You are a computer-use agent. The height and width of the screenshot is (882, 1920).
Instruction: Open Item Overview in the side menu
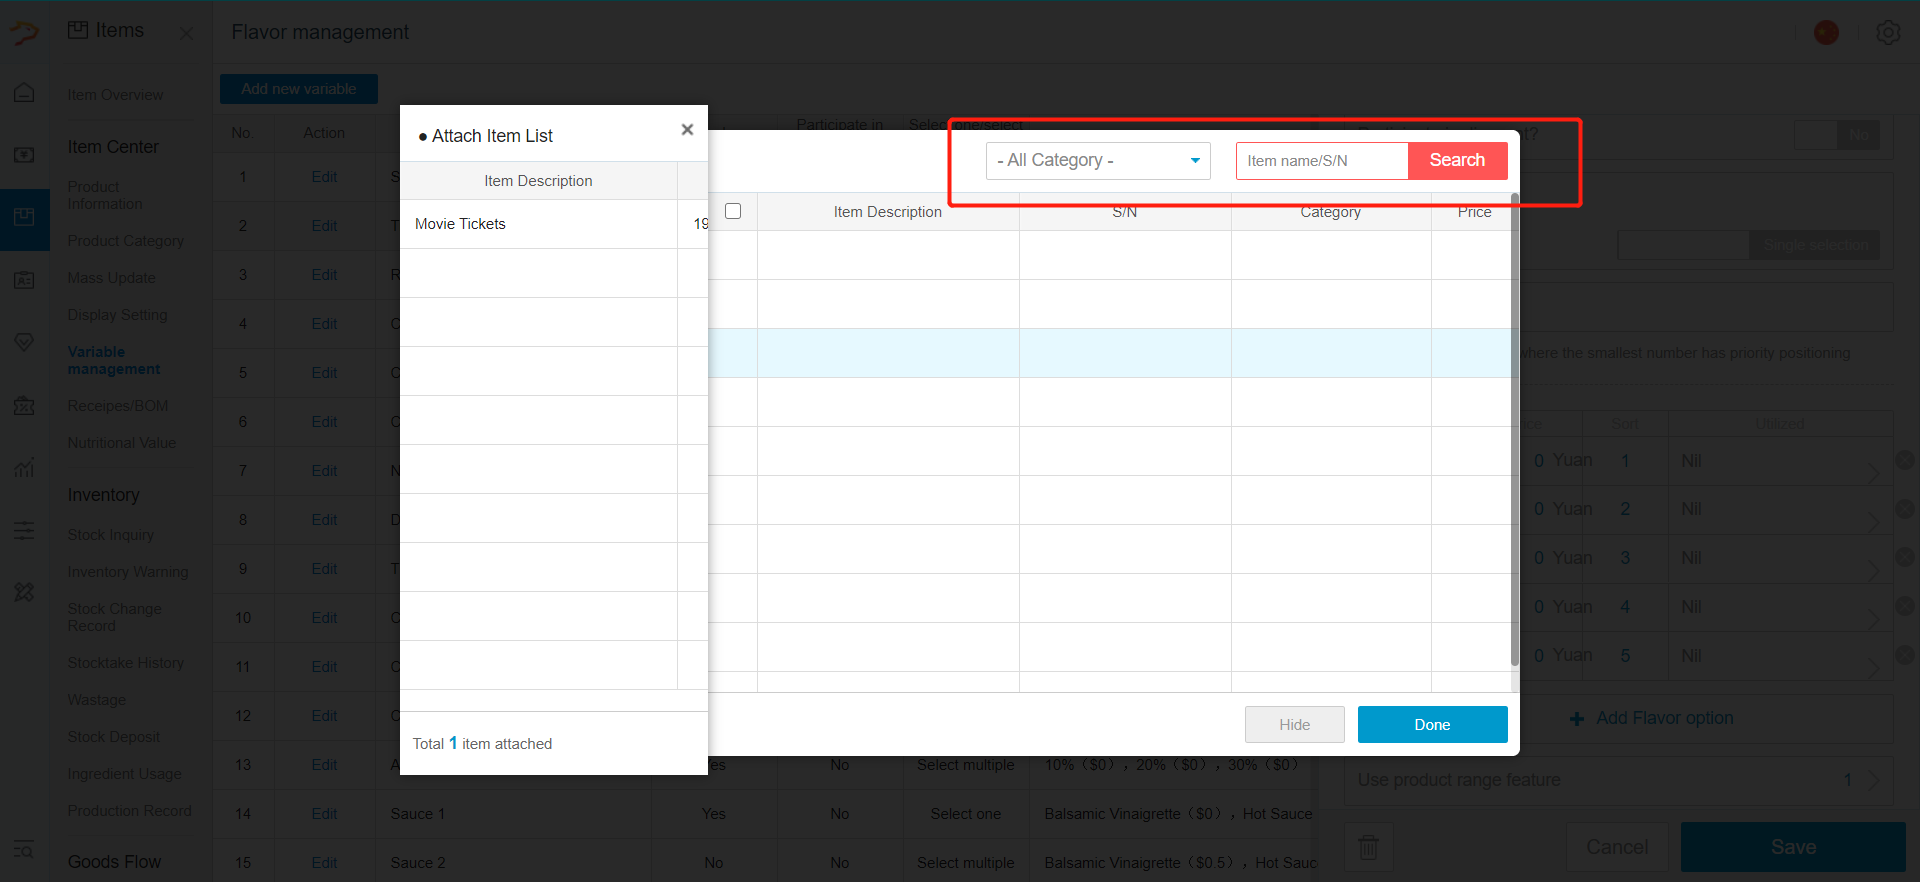coord(115,95)
